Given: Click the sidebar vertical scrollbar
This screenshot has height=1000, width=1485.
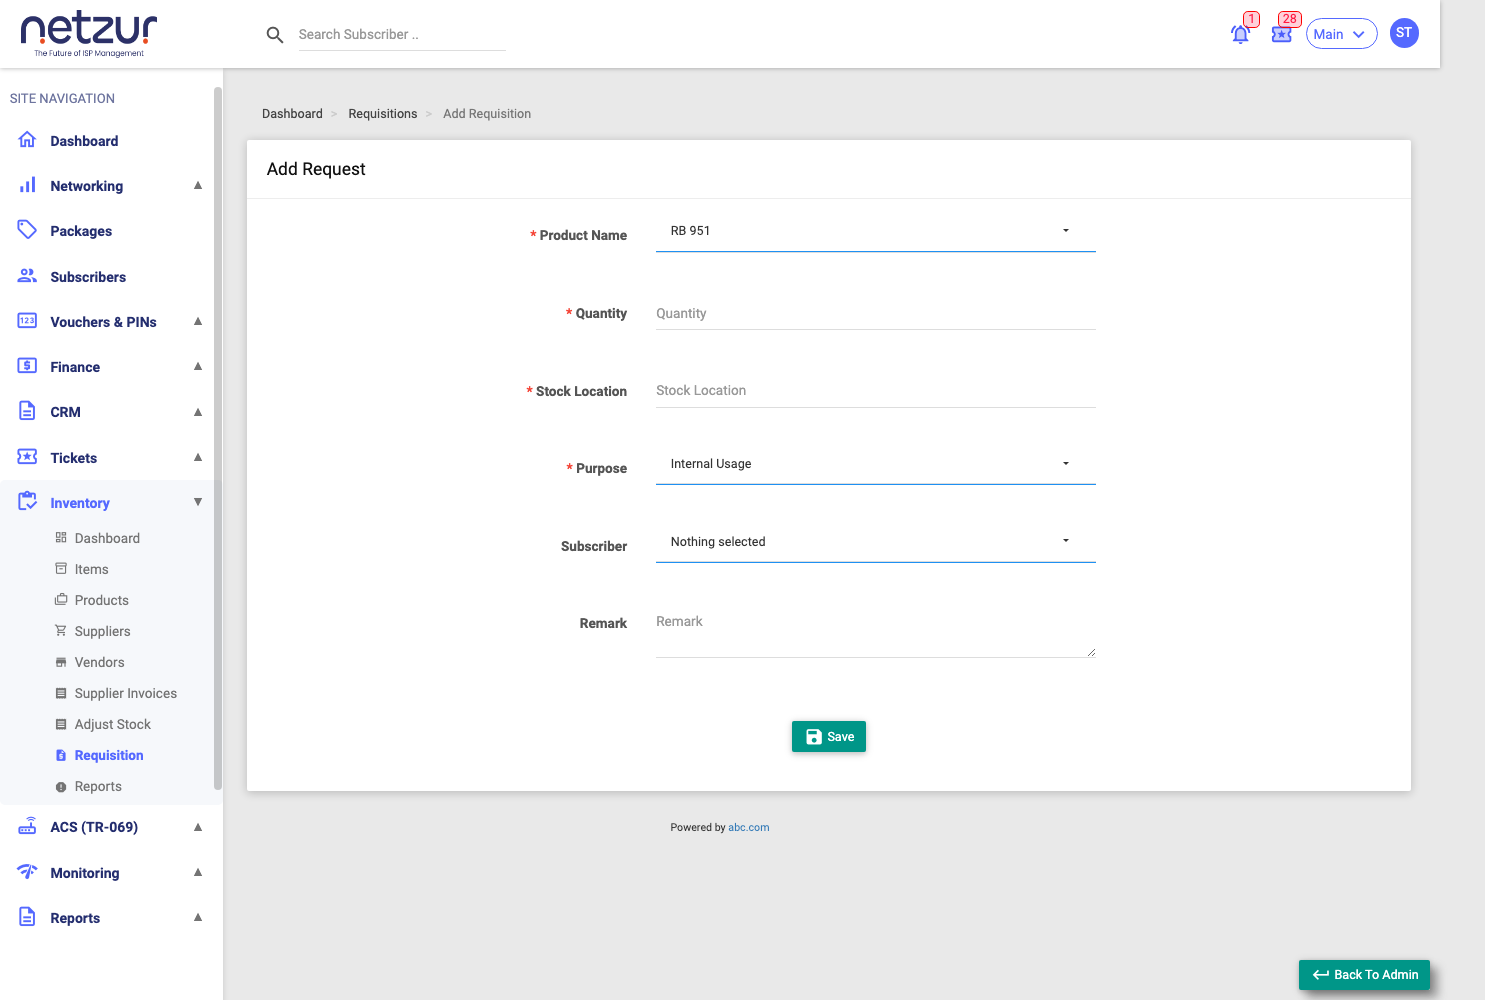Looking at the screenshot, I should [x=218, y=438].
